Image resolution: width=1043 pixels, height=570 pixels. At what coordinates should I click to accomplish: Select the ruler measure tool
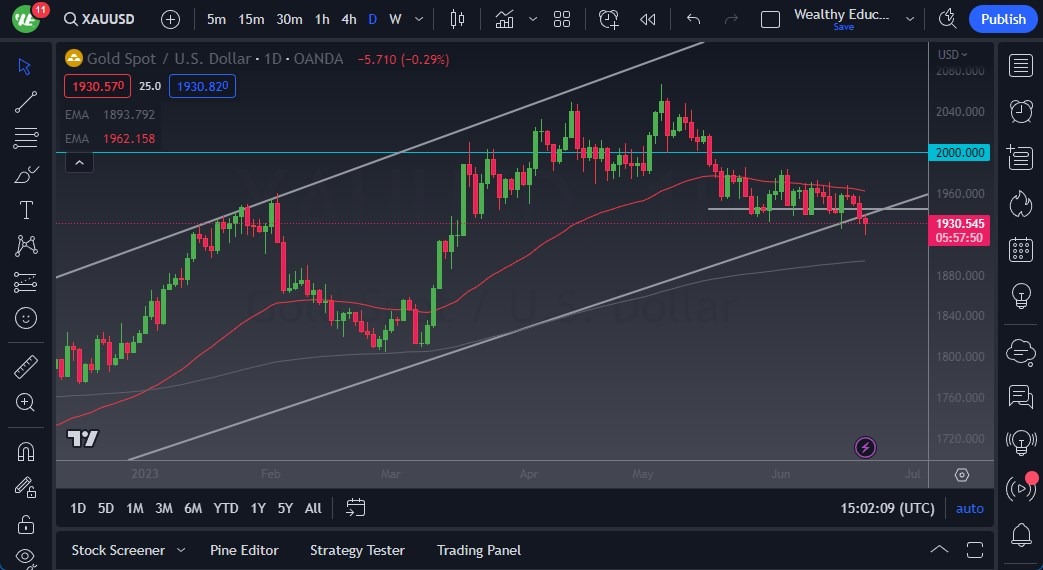[x=26, y=366]
